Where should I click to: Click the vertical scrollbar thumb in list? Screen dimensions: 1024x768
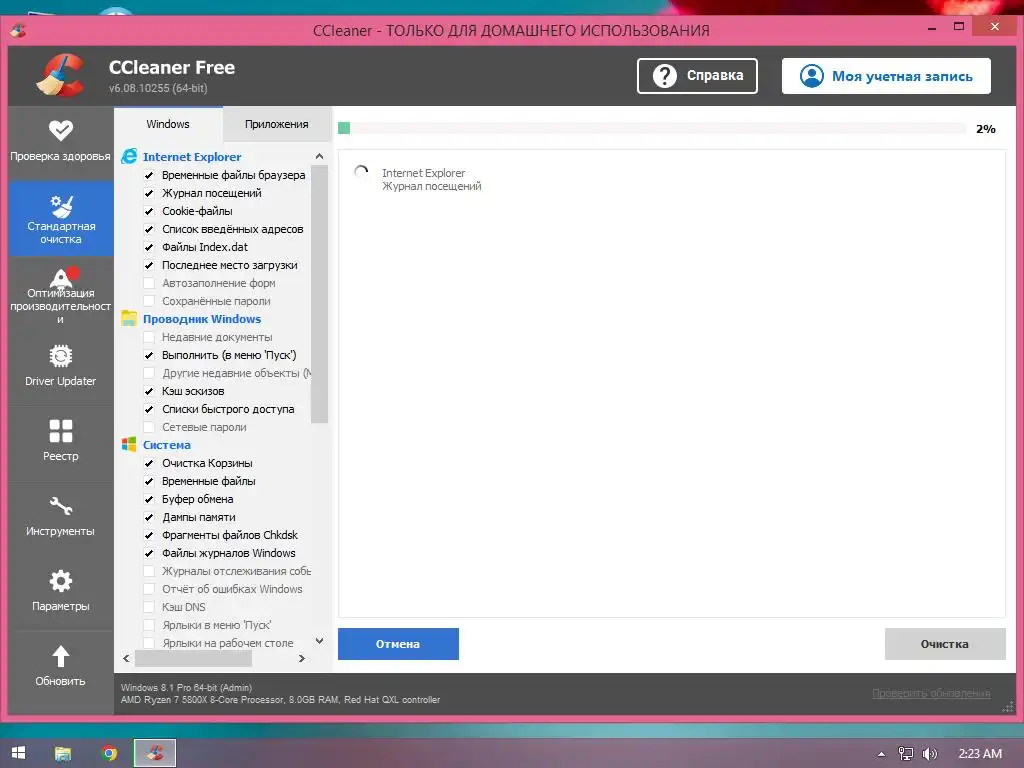319,294
